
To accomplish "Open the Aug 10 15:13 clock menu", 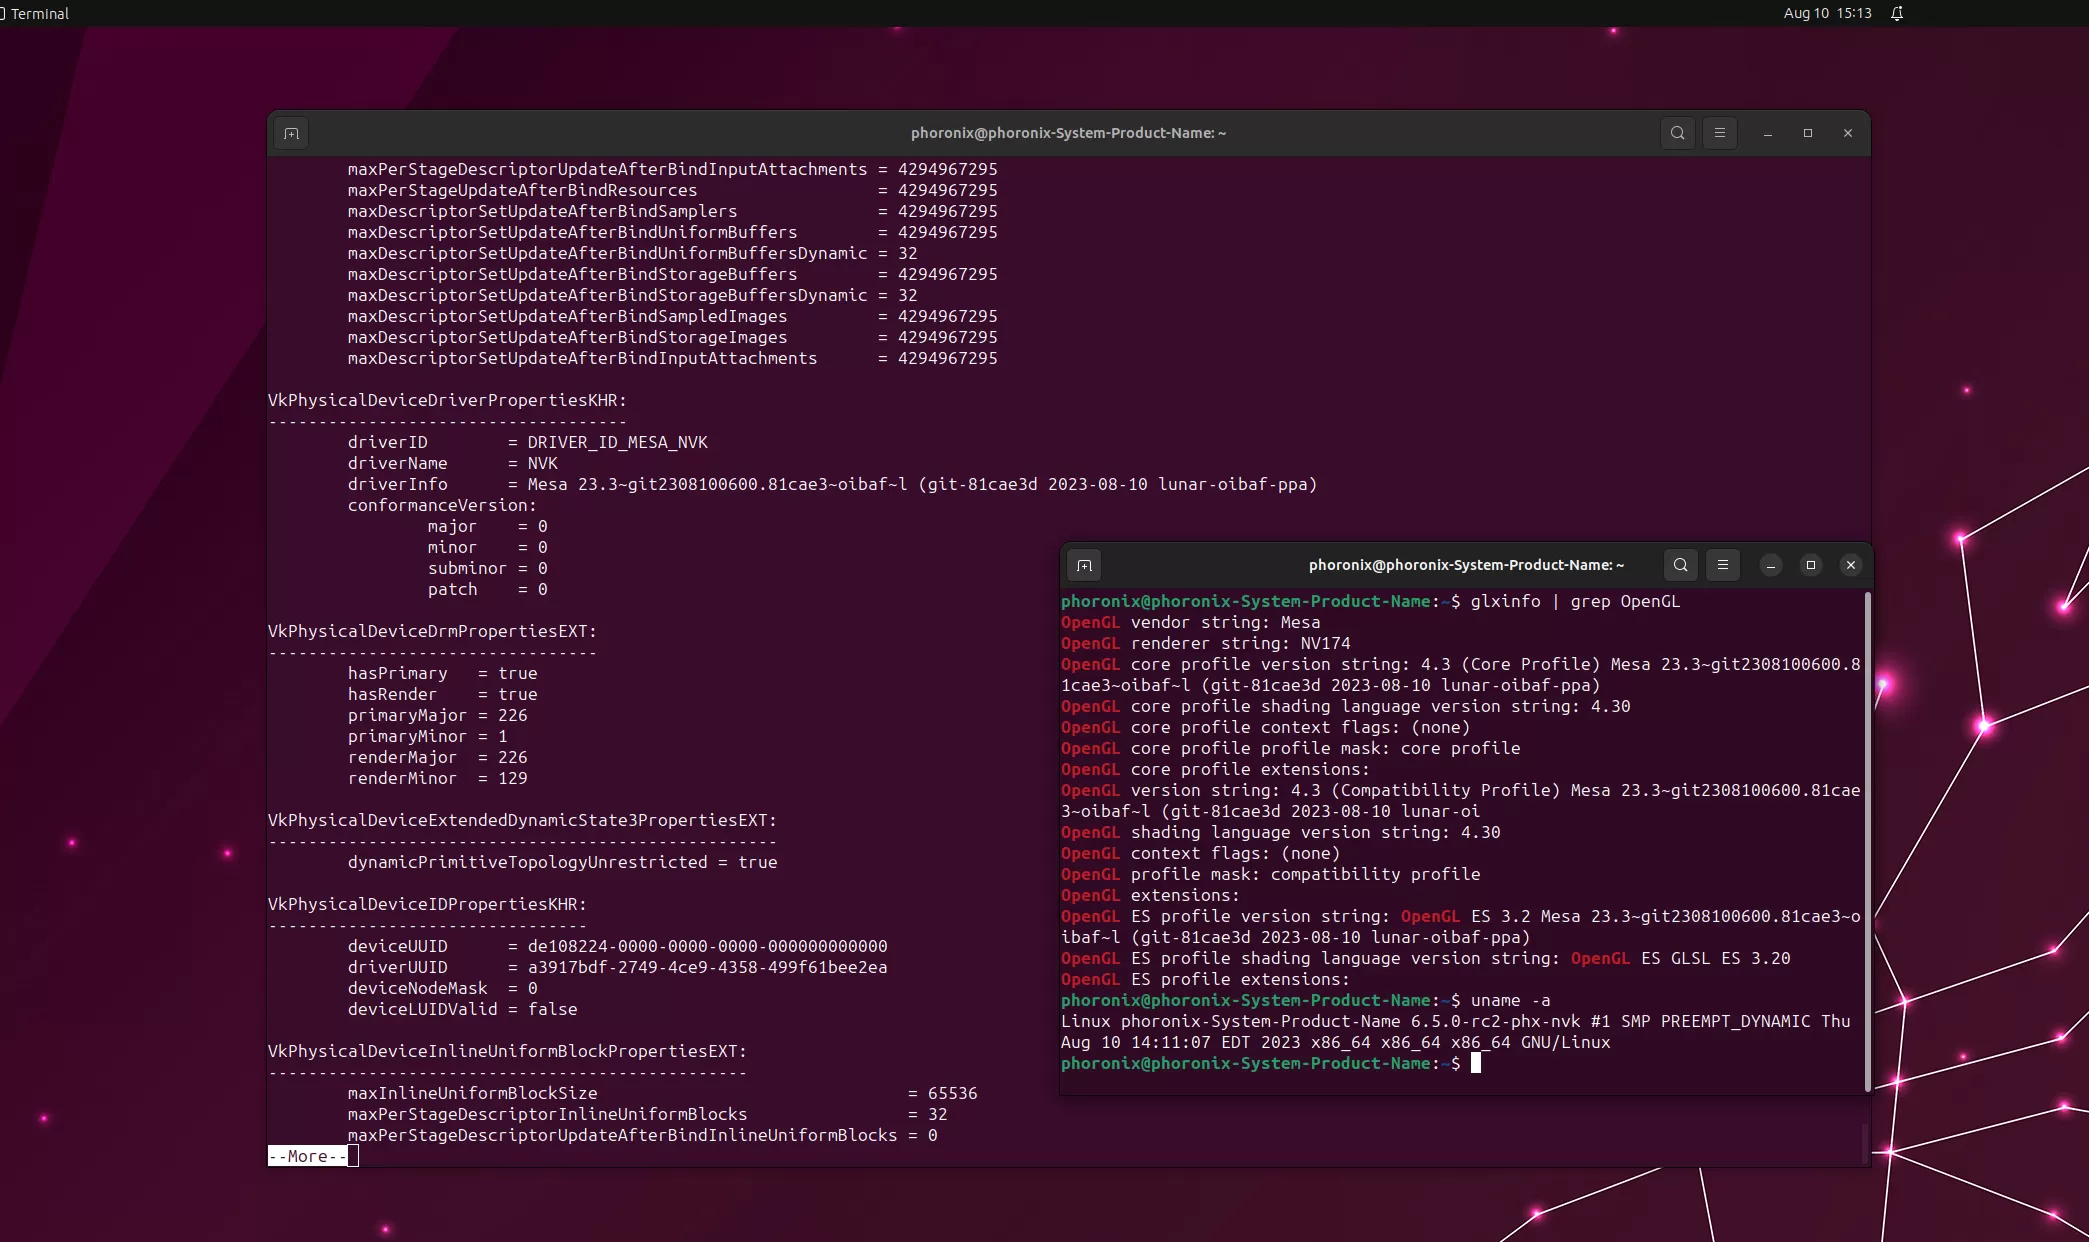I will coord(1827,13).
